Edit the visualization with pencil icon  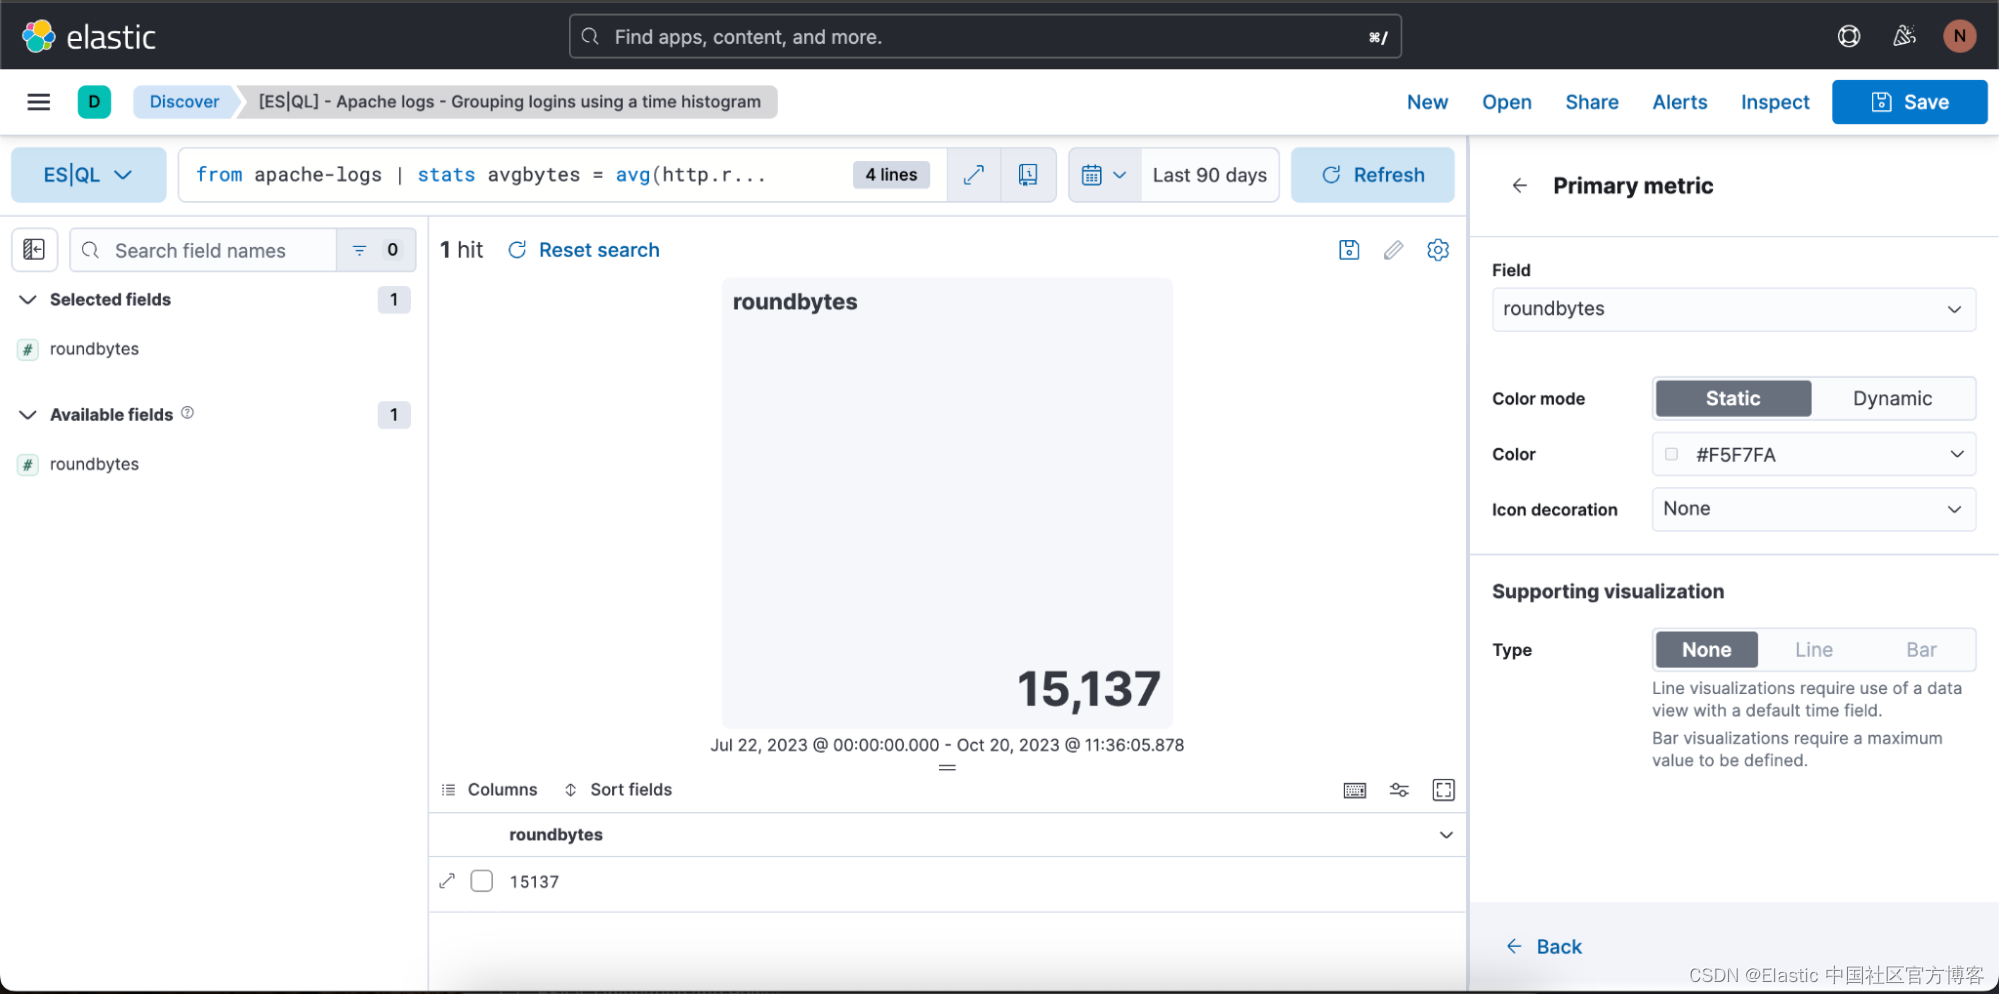point(1393,250)
